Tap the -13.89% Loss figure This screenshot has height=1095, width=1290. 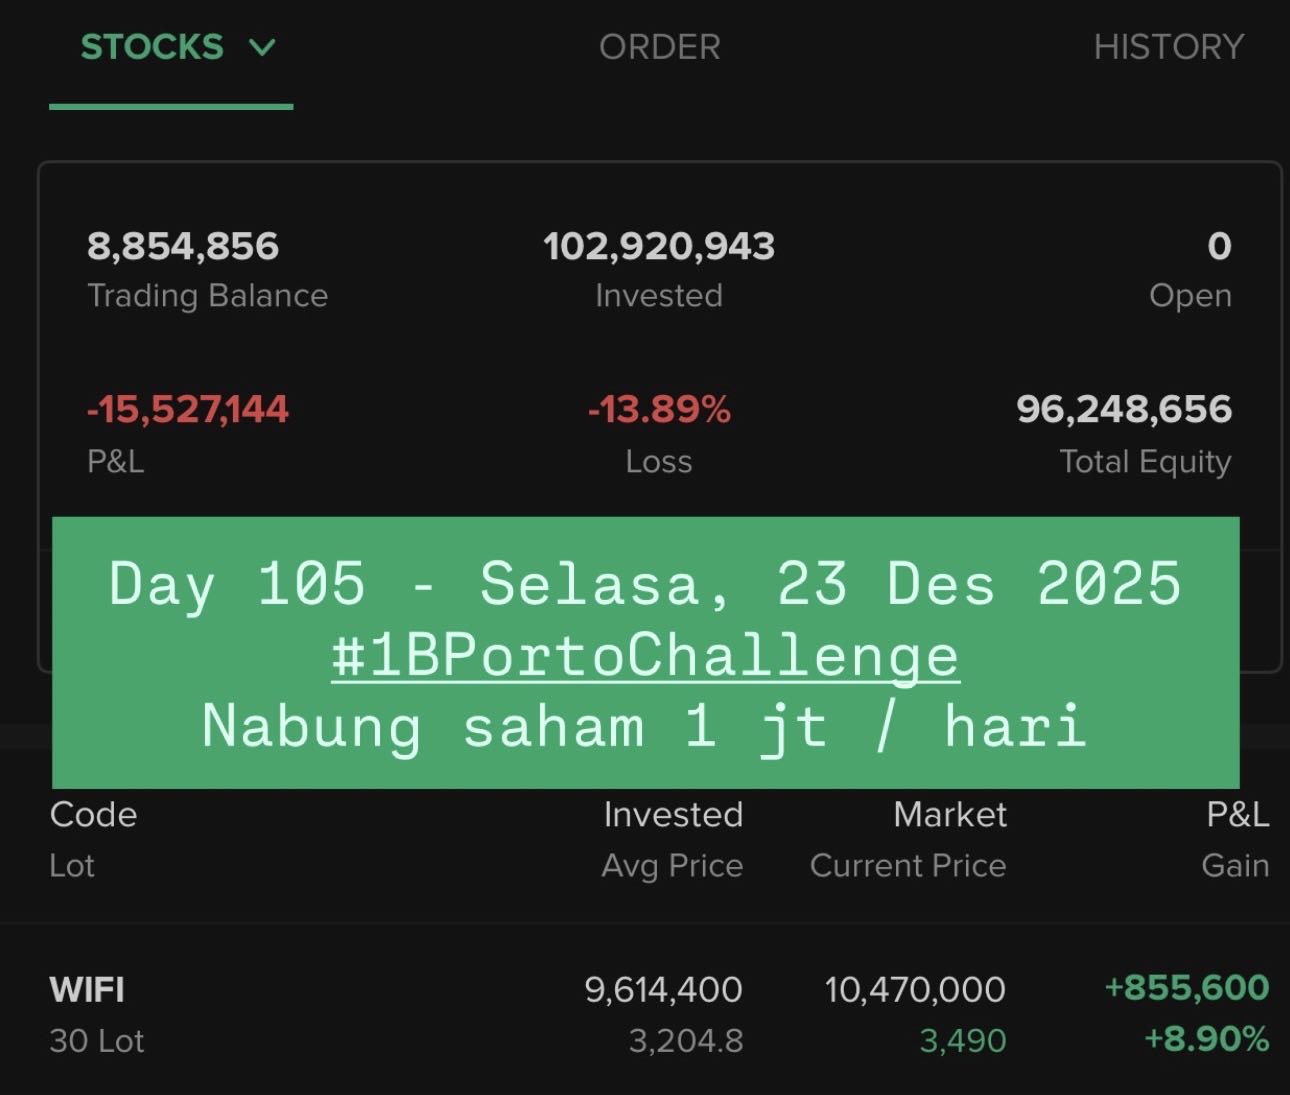659,409
